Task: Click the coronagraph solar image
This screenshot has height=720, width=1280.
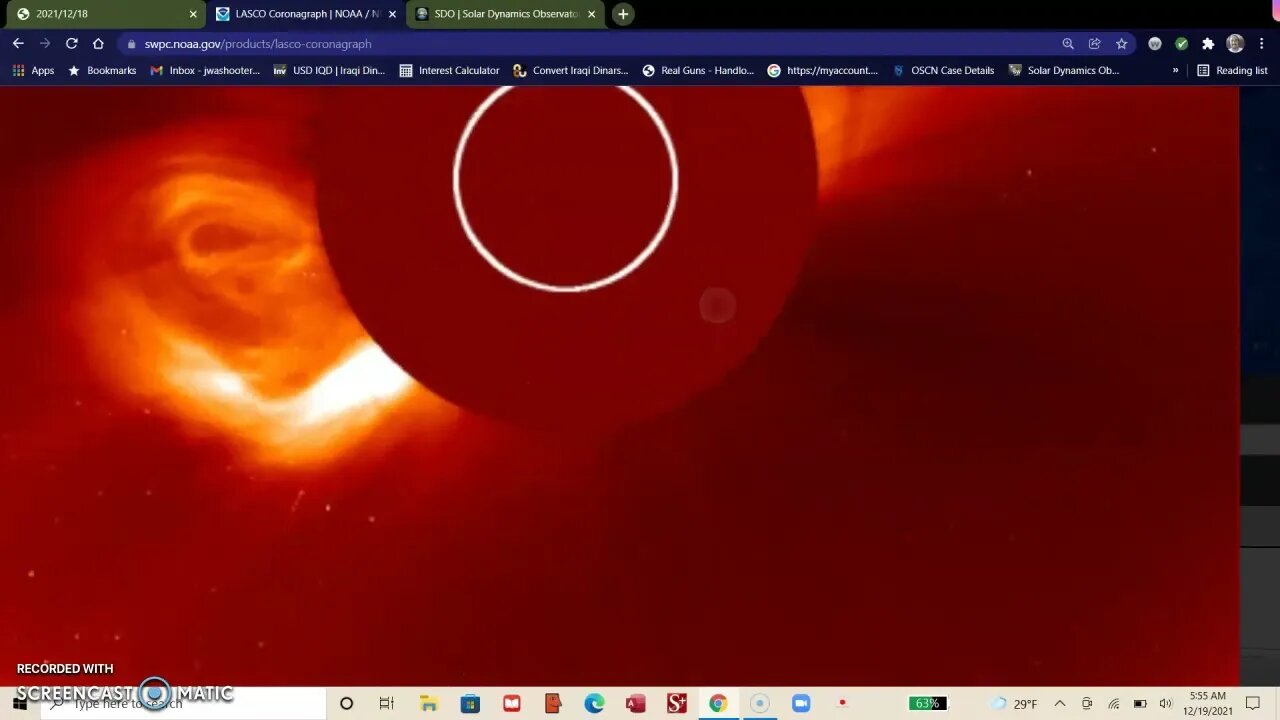Action: point(619,386)
